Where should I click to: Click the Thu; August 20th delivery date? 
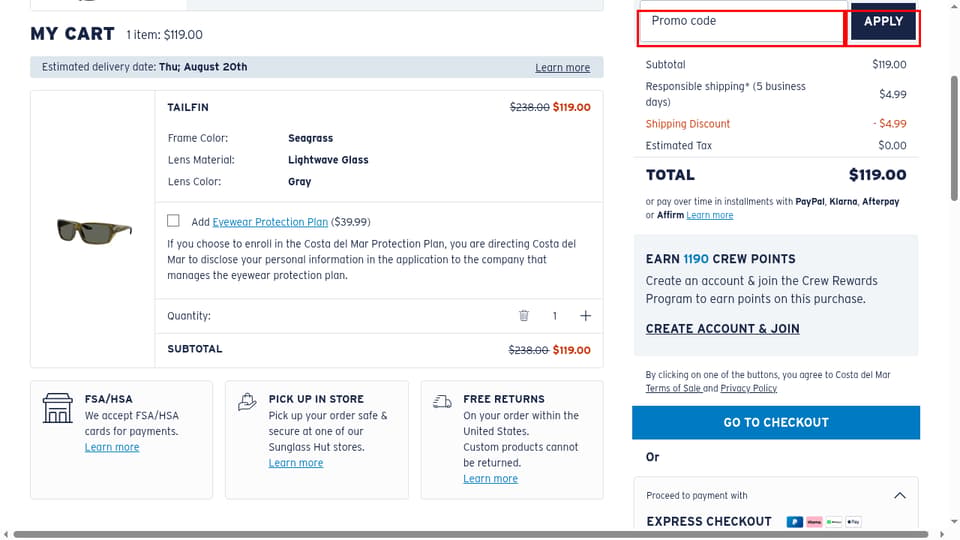(x=203, y=67)
